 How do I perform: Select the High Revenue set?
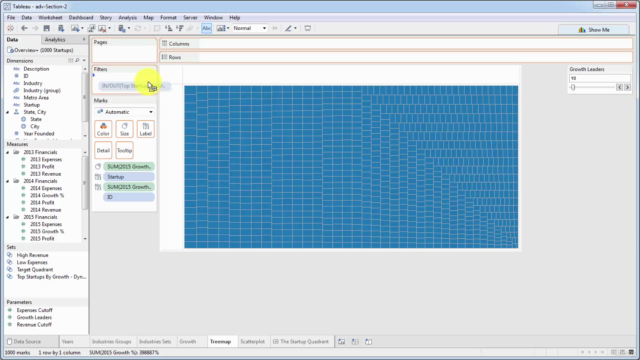(32, 255)
